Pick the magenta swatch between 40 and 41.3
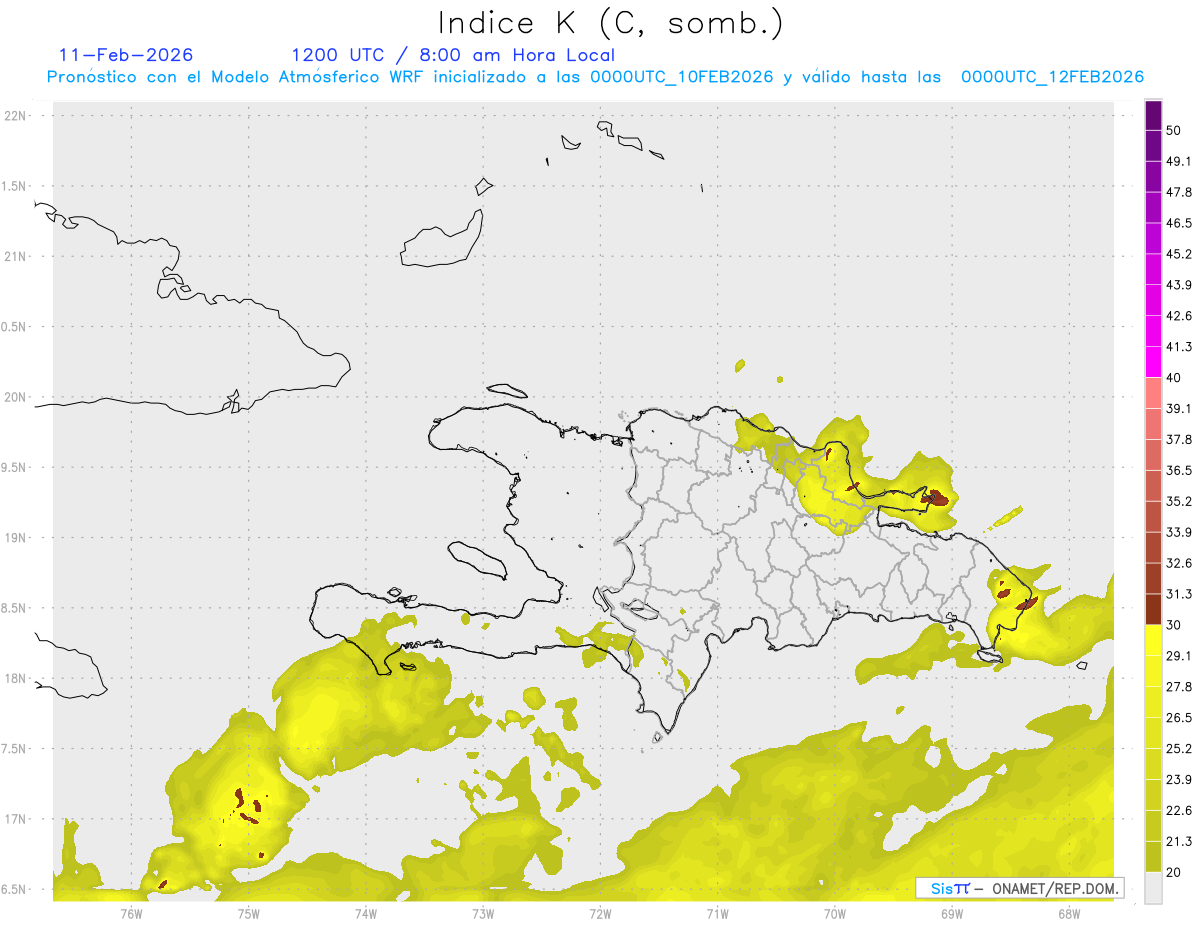 pyautogui.click(x=1153, y=363)
